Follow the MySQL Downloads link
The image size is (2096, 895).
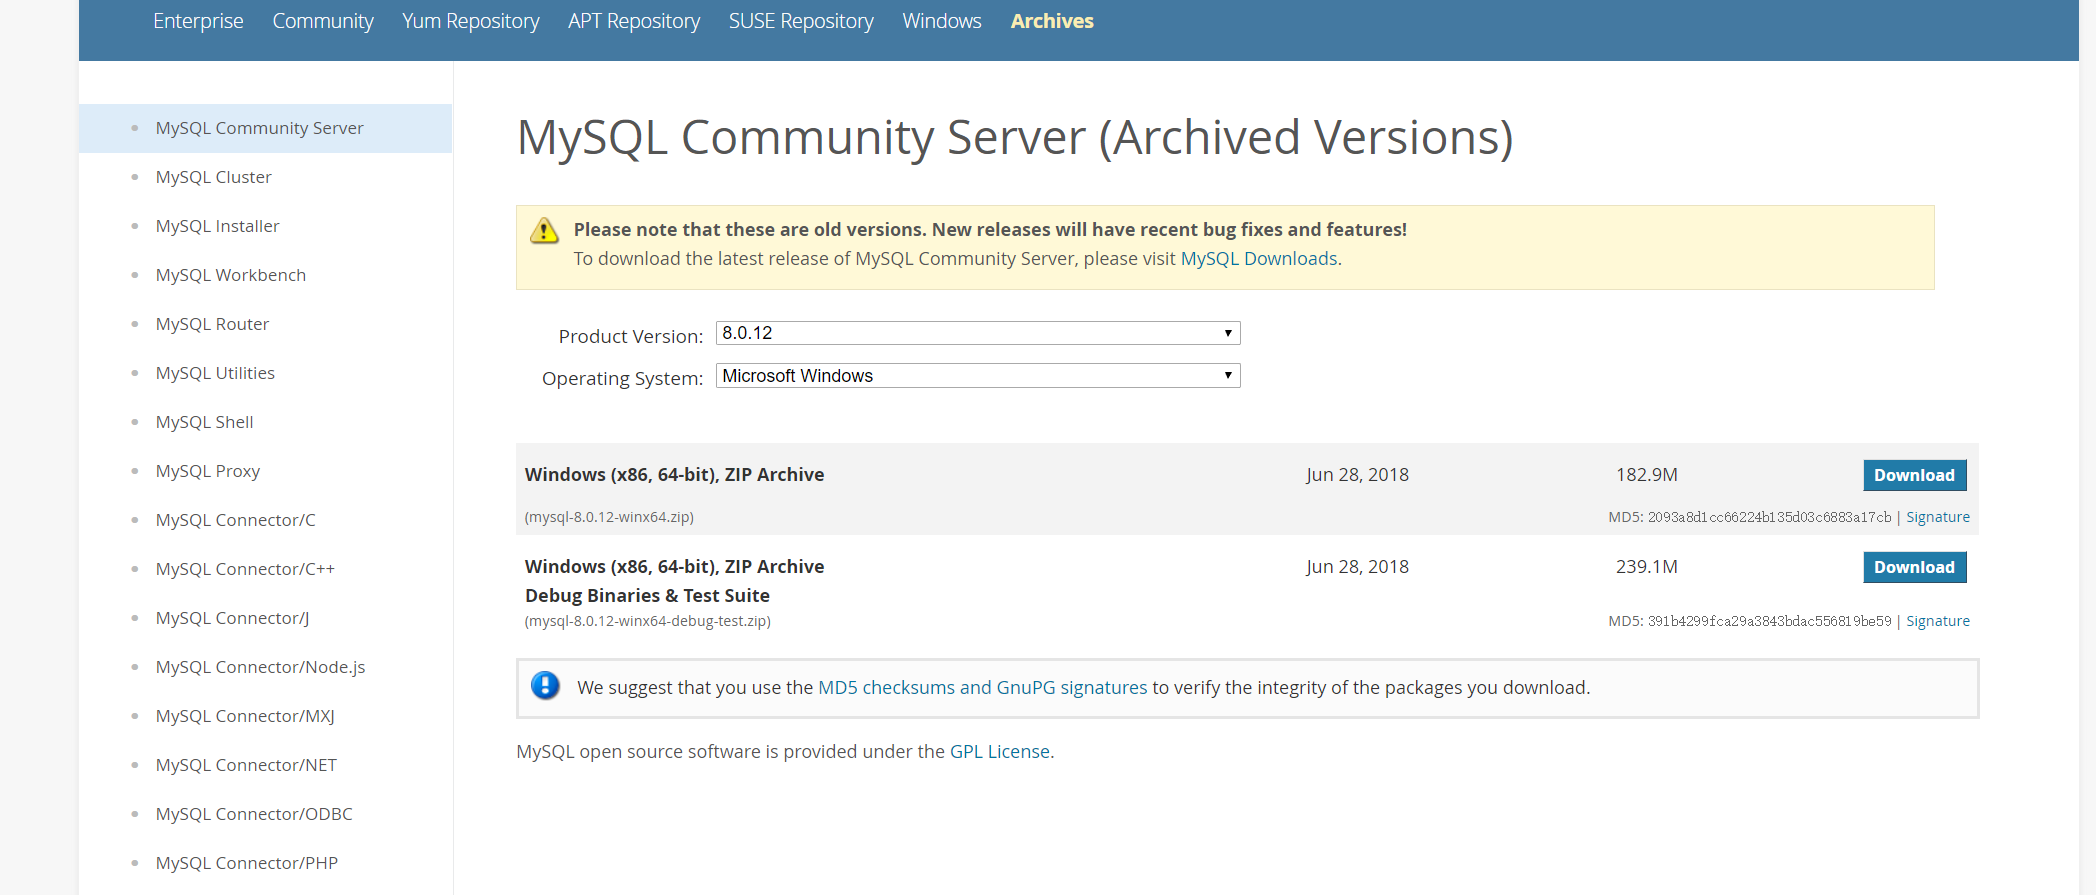tap(1259, 259)
